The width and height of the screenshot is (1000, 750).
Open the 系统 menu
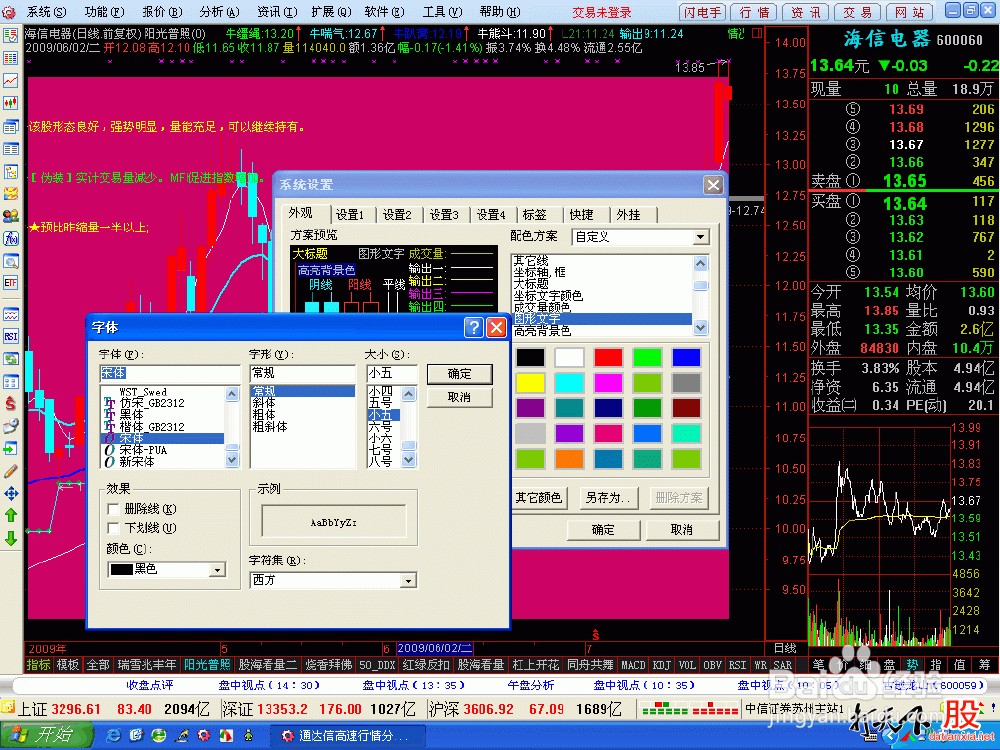pyautogui.click(x=46, y=11)
